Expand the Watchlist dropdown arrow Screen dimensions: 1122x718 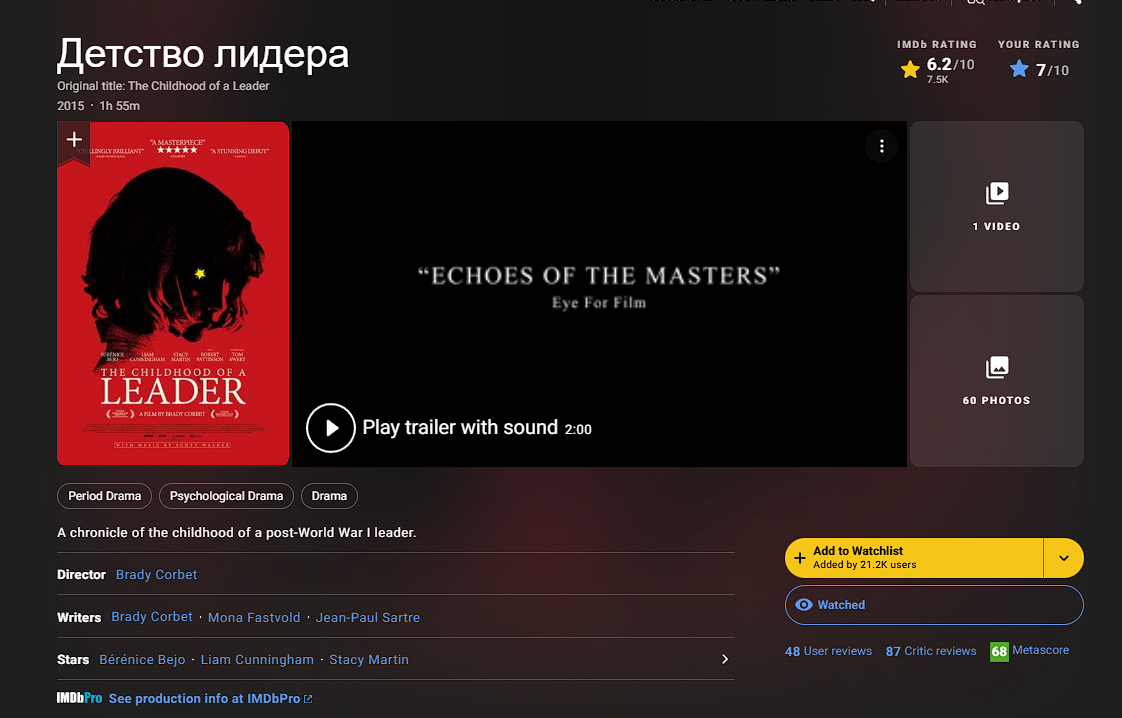click(1064, 558)
